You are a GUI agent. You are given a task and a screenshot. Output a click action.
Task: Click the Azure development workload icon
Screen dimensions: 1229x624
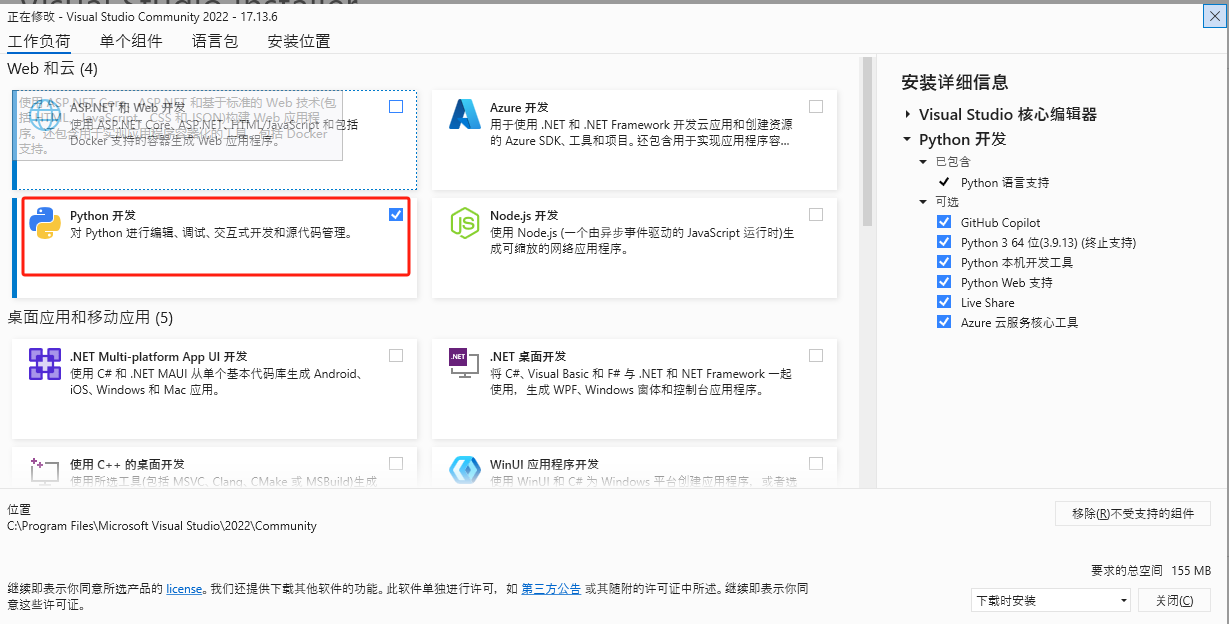click(x=465, y=114)
